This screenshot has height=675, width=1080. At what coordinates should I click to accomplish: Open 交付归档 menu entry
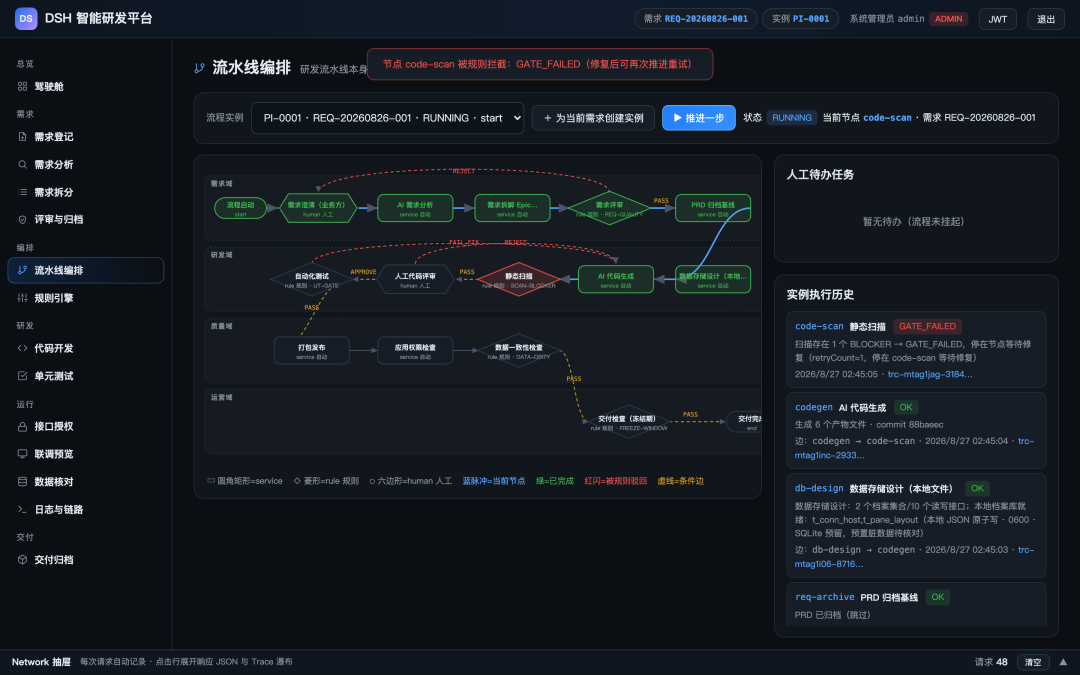[x=86, y=560]
